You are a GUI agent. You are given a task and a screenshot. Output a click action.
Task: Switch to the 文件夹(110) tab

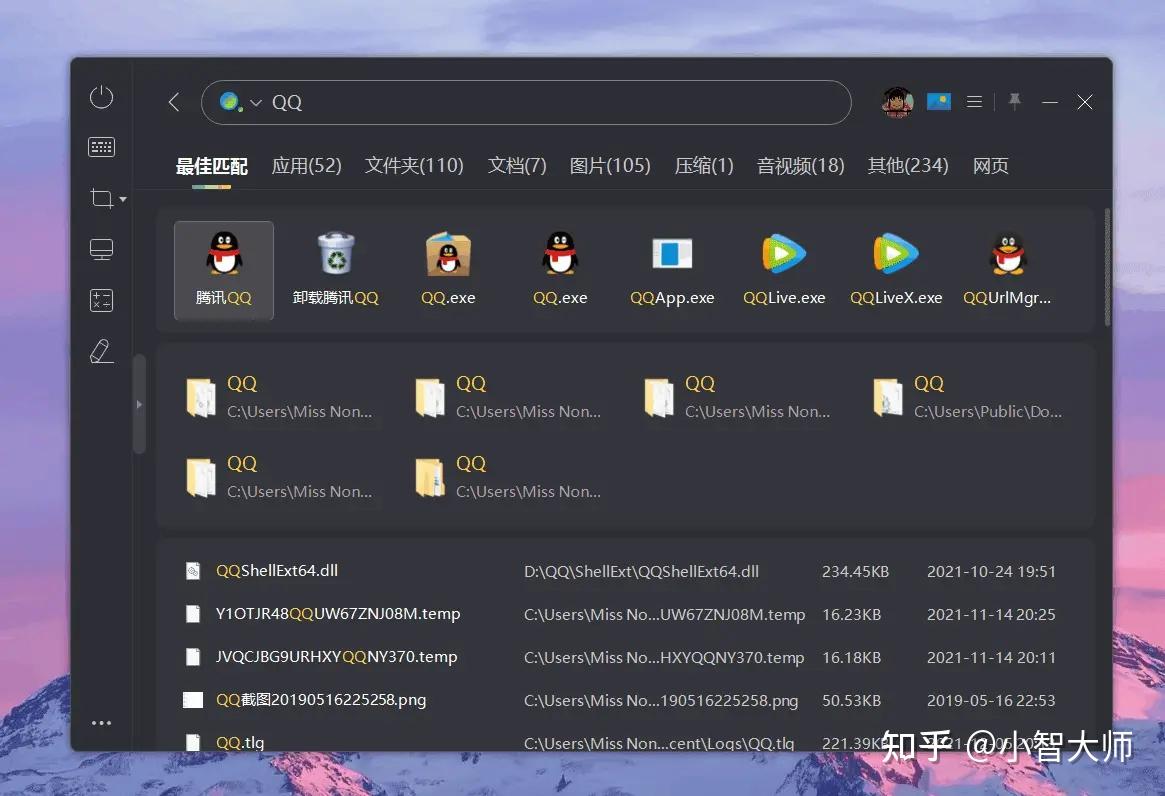[414, 166]
